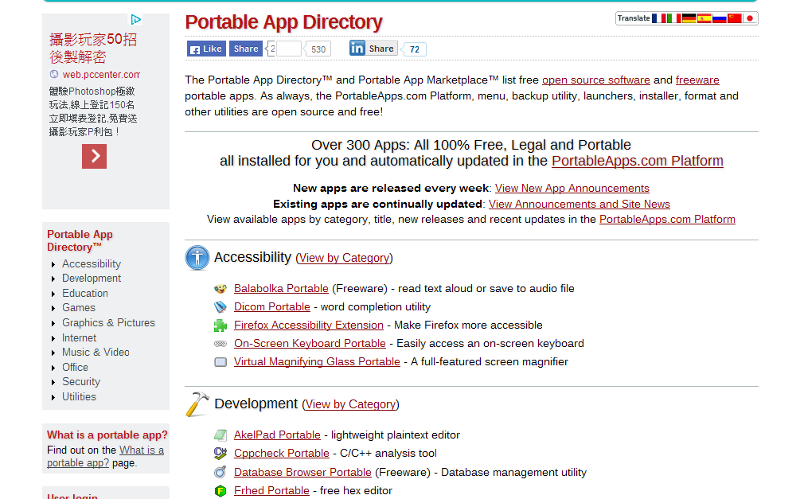Click the German flag translate icon

coord(689,18)
